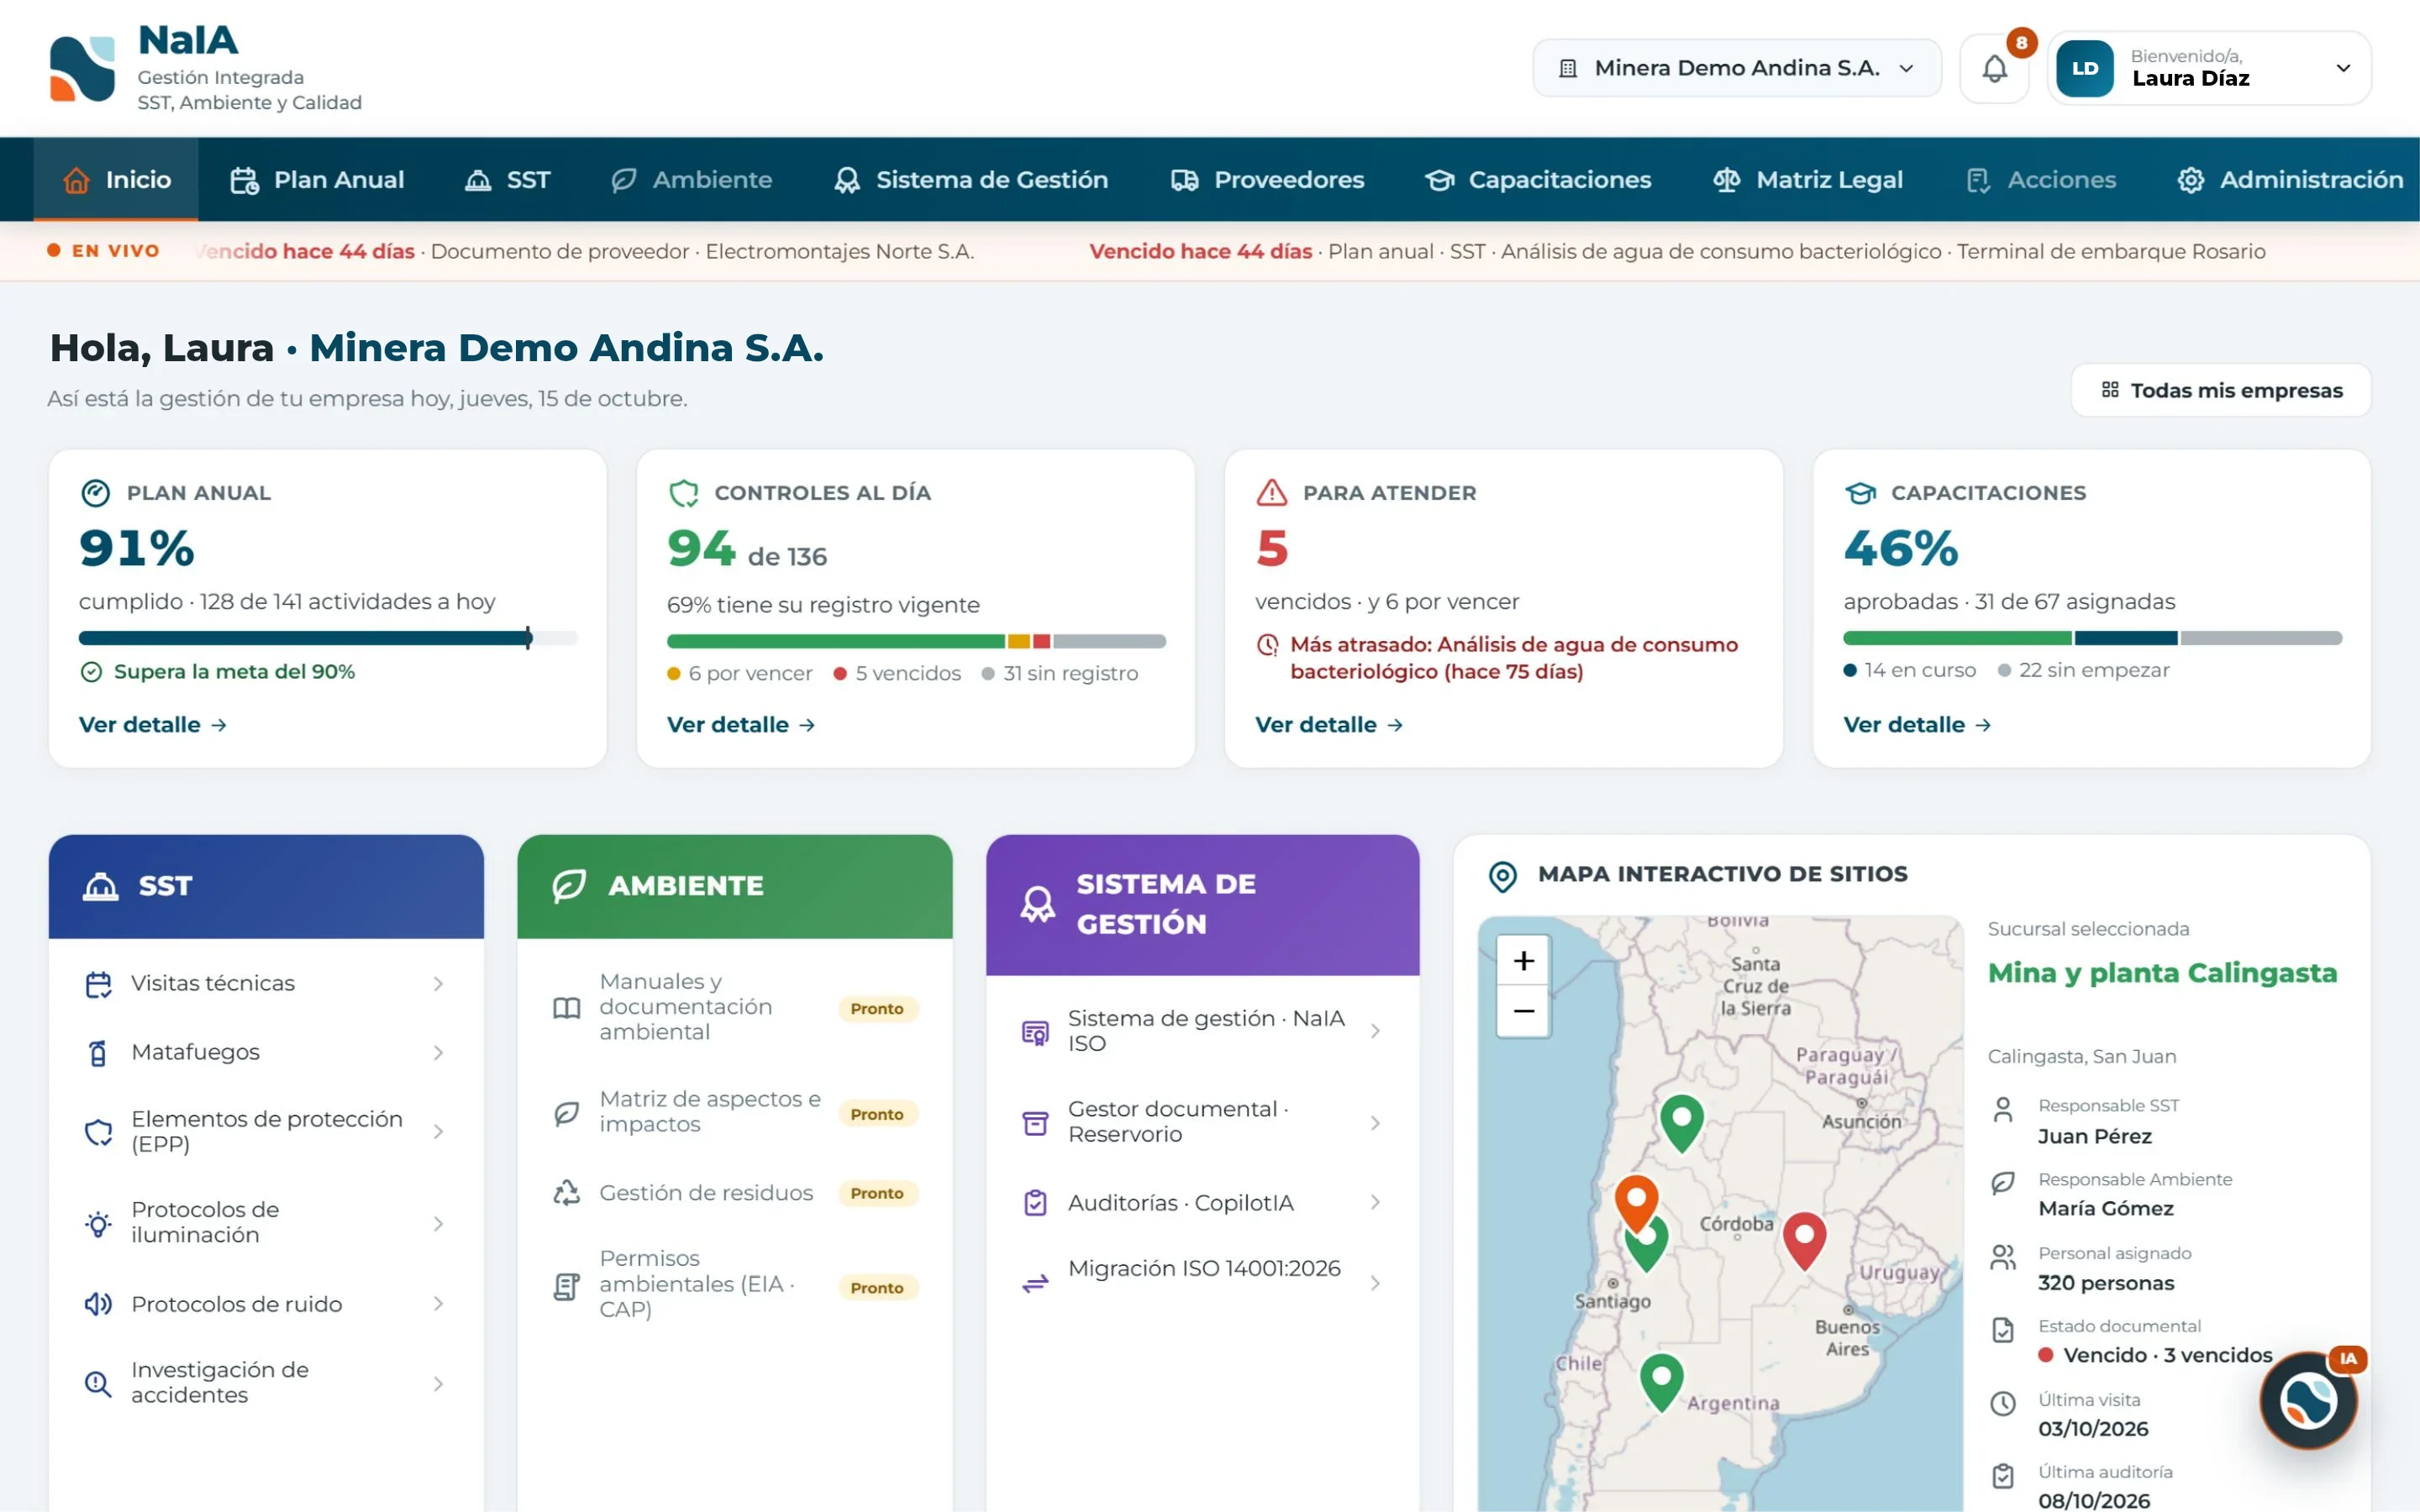Click the Ambiente leaf icon in card header
The height and width of the screenshot is (1512, 2420).
569,886
